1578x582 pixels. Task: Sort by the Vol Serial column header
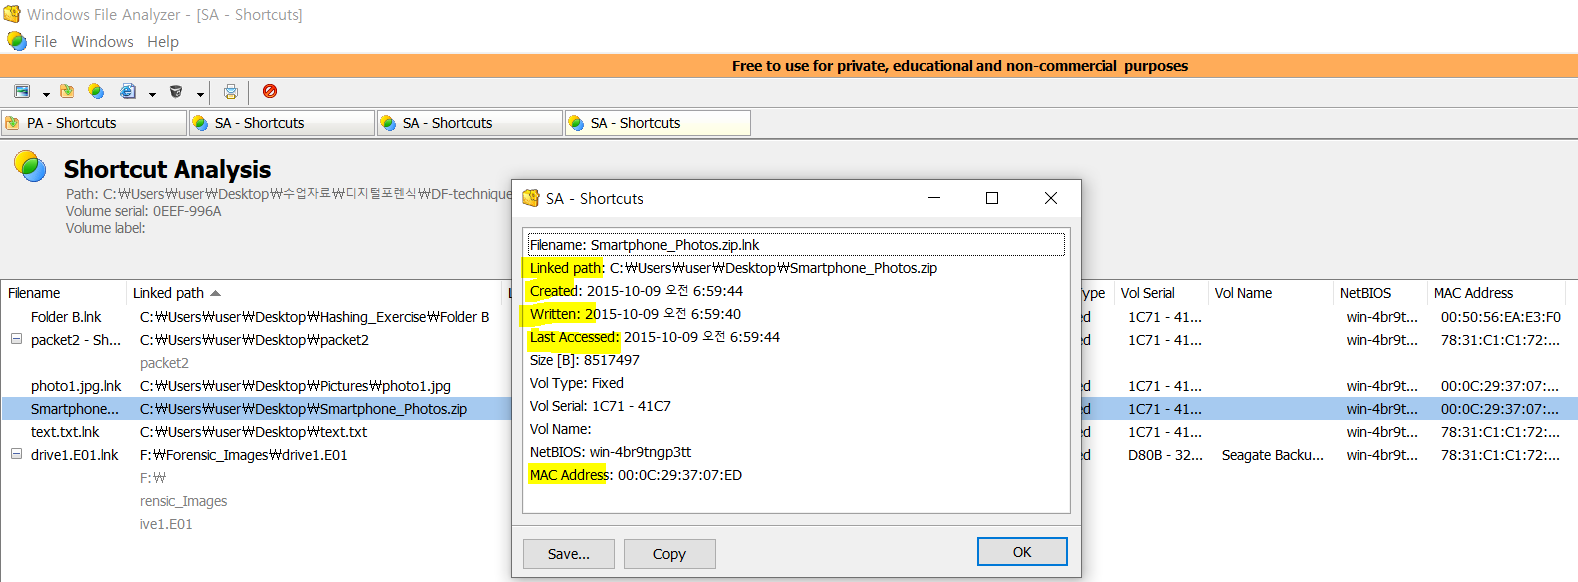1160,293
